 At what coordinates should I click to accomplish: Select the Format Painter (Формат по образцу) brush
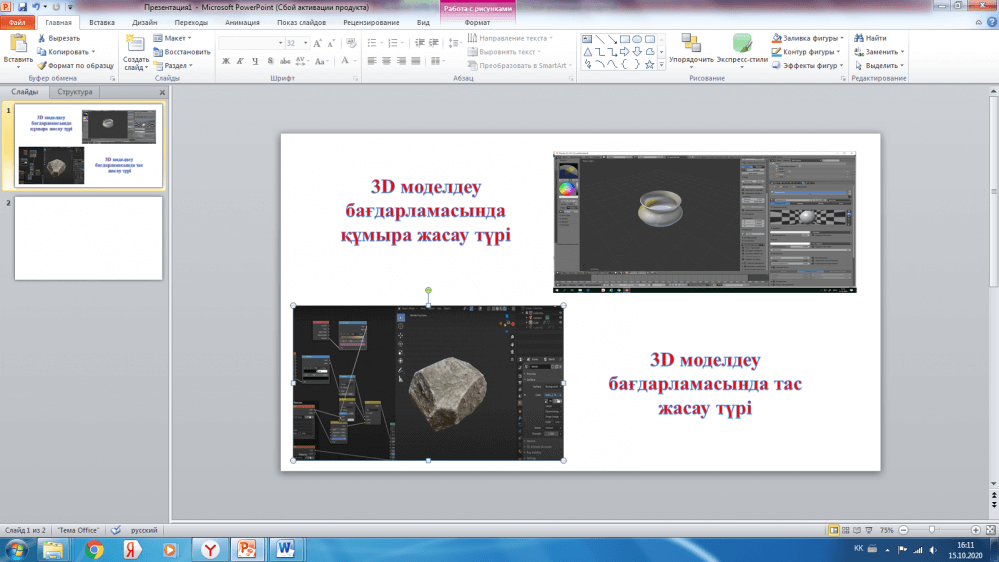(42, 65)
